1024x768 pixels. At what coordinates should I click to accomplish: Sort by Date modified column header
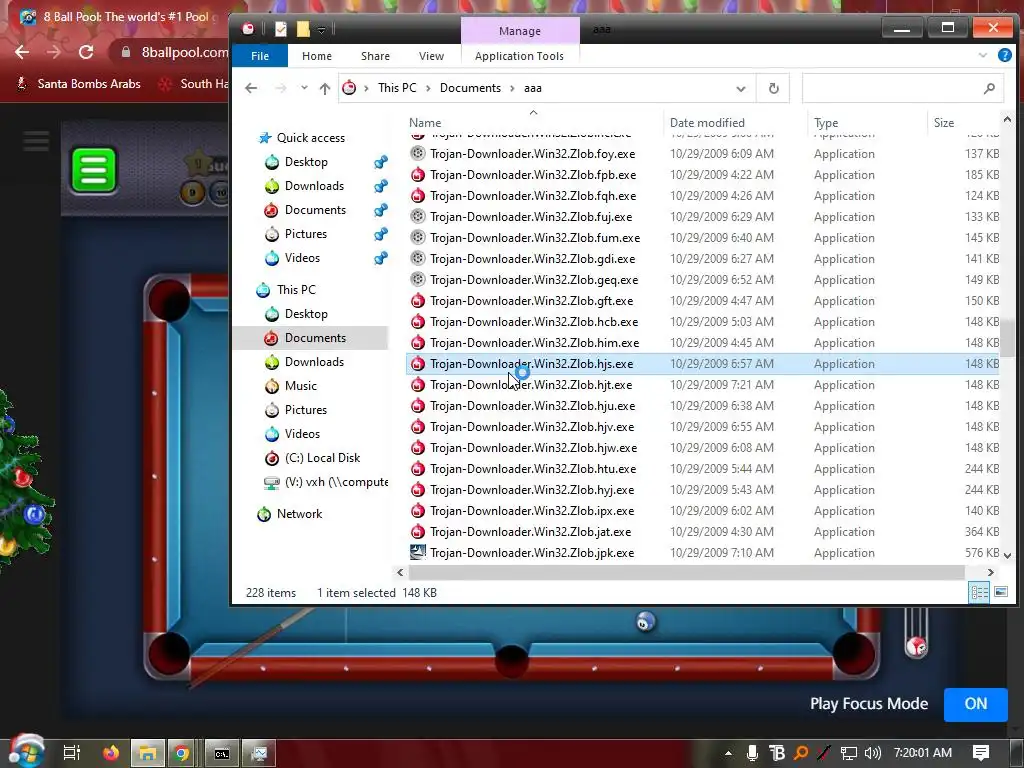pyautogui.click(x=736, y=123)
